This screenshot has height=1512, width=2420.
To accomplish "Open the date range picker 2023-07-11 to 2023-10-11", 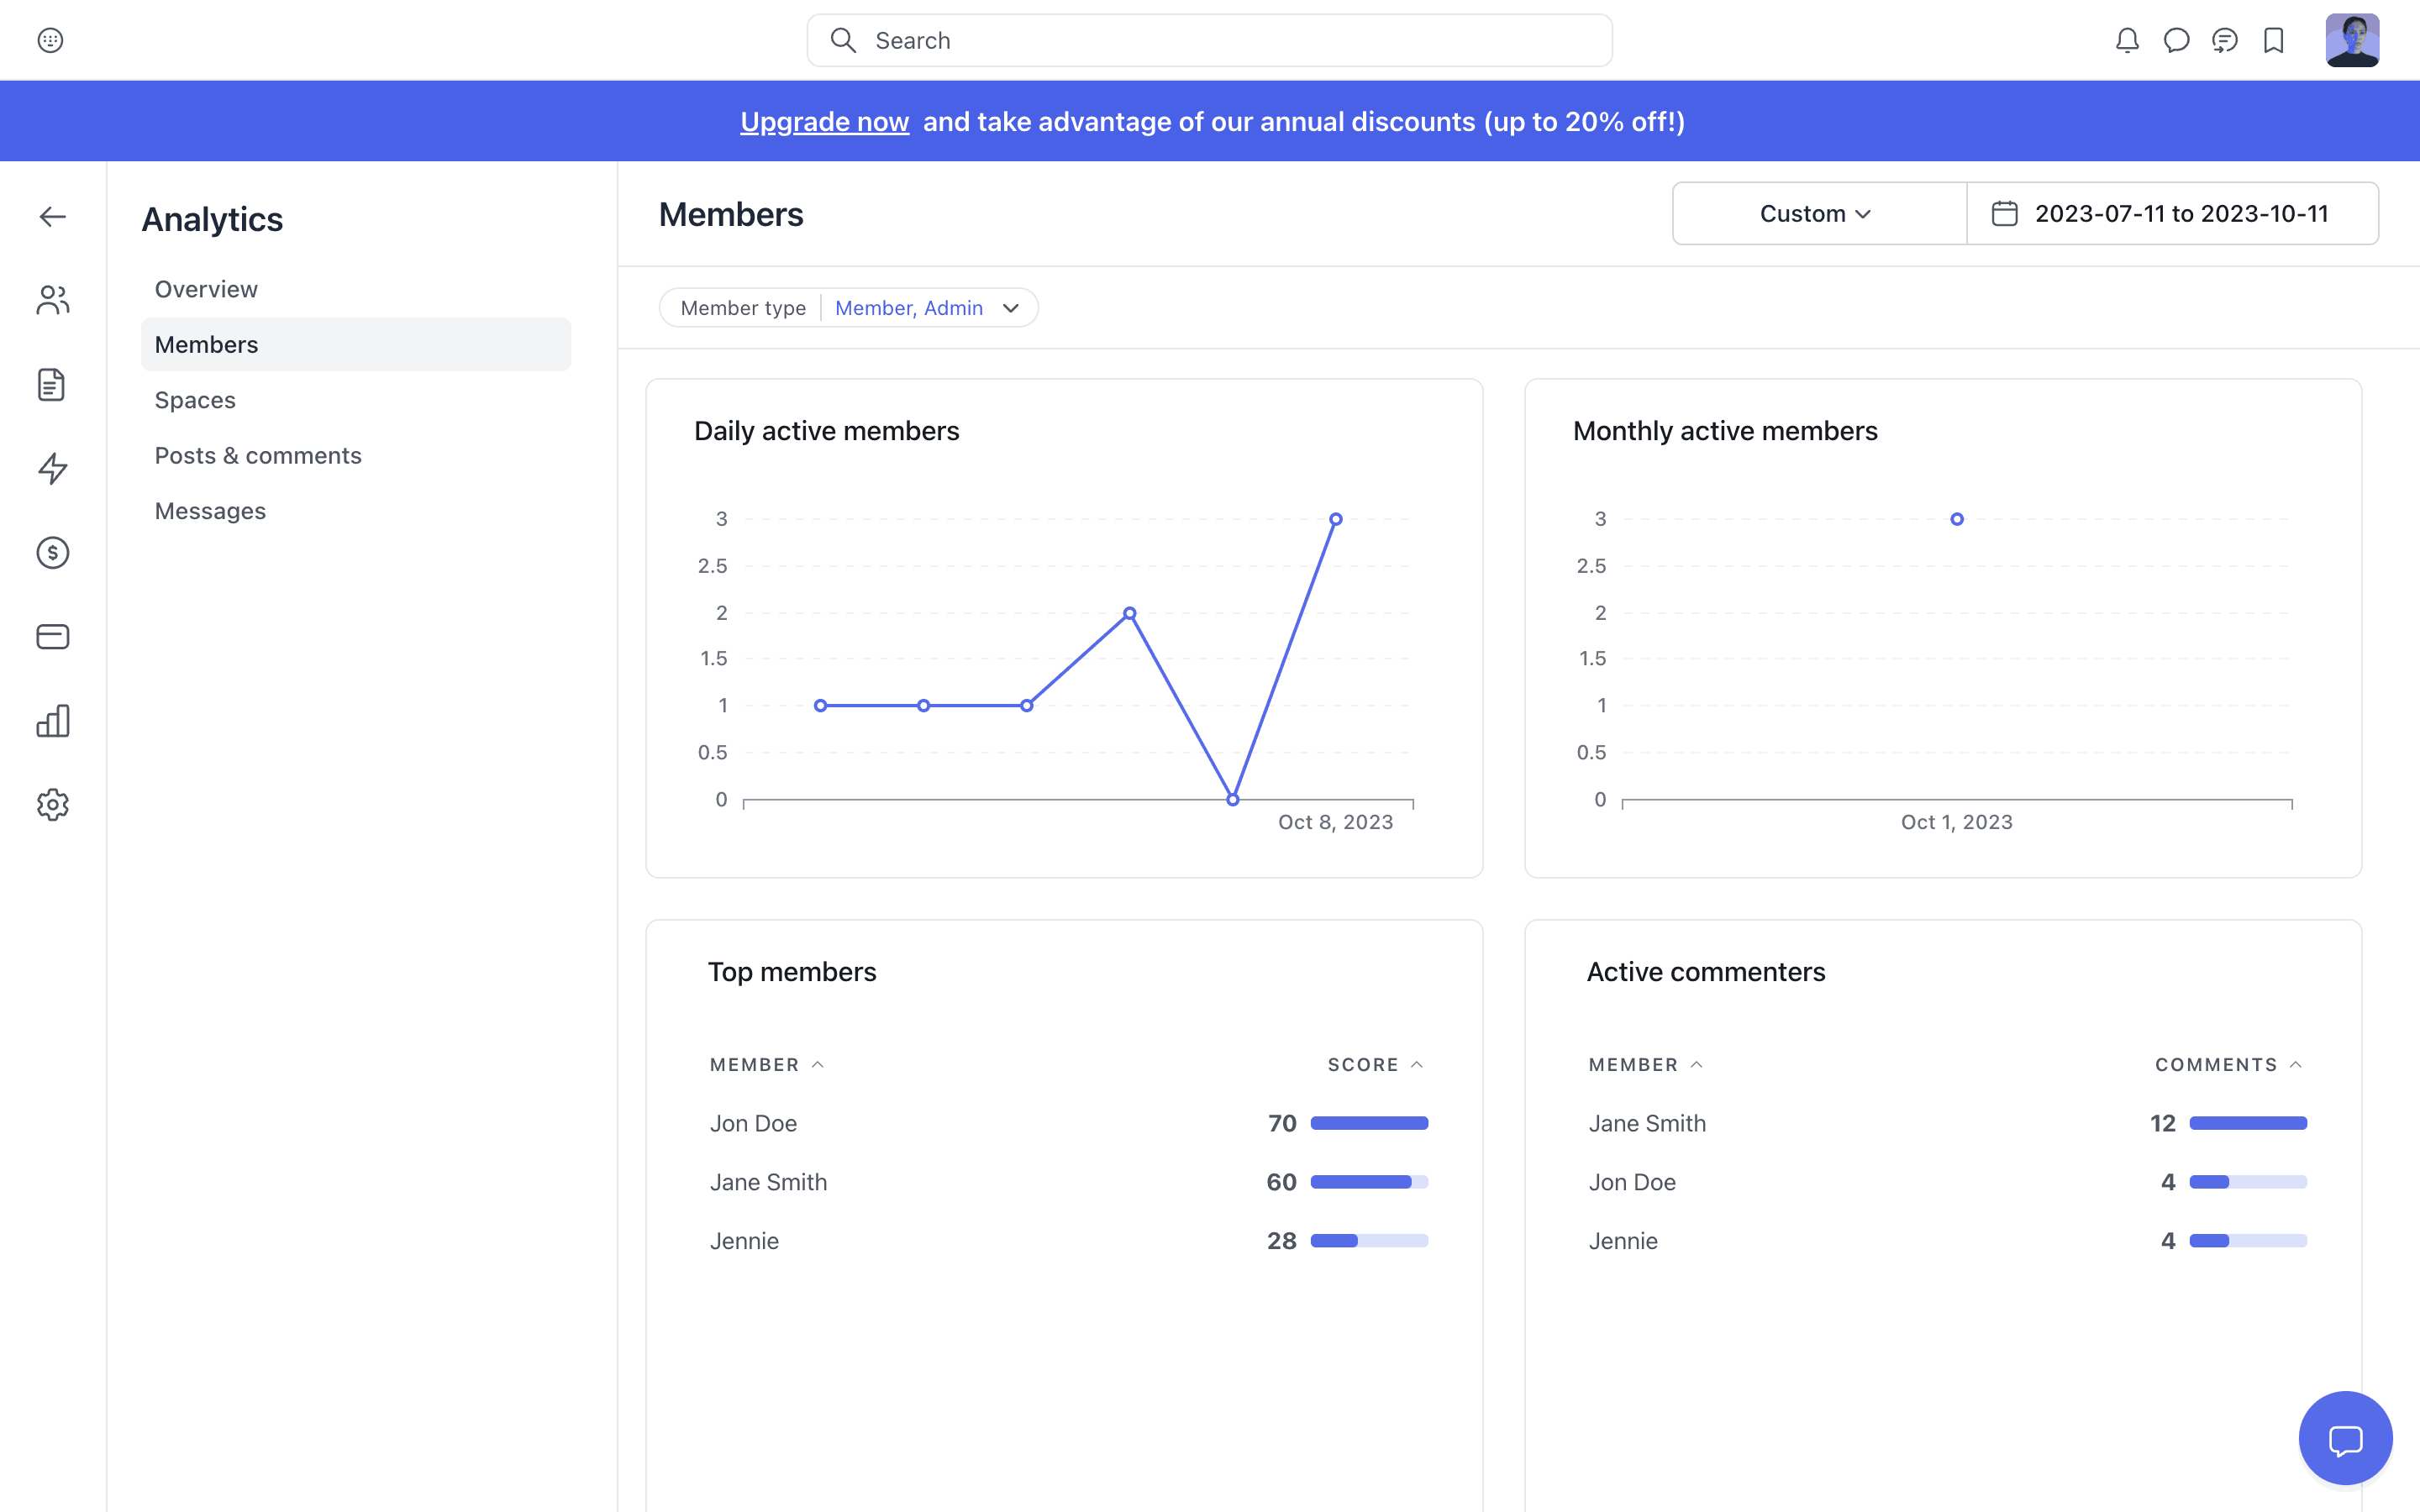I will pyautogui.click(x=2172, y=214).
